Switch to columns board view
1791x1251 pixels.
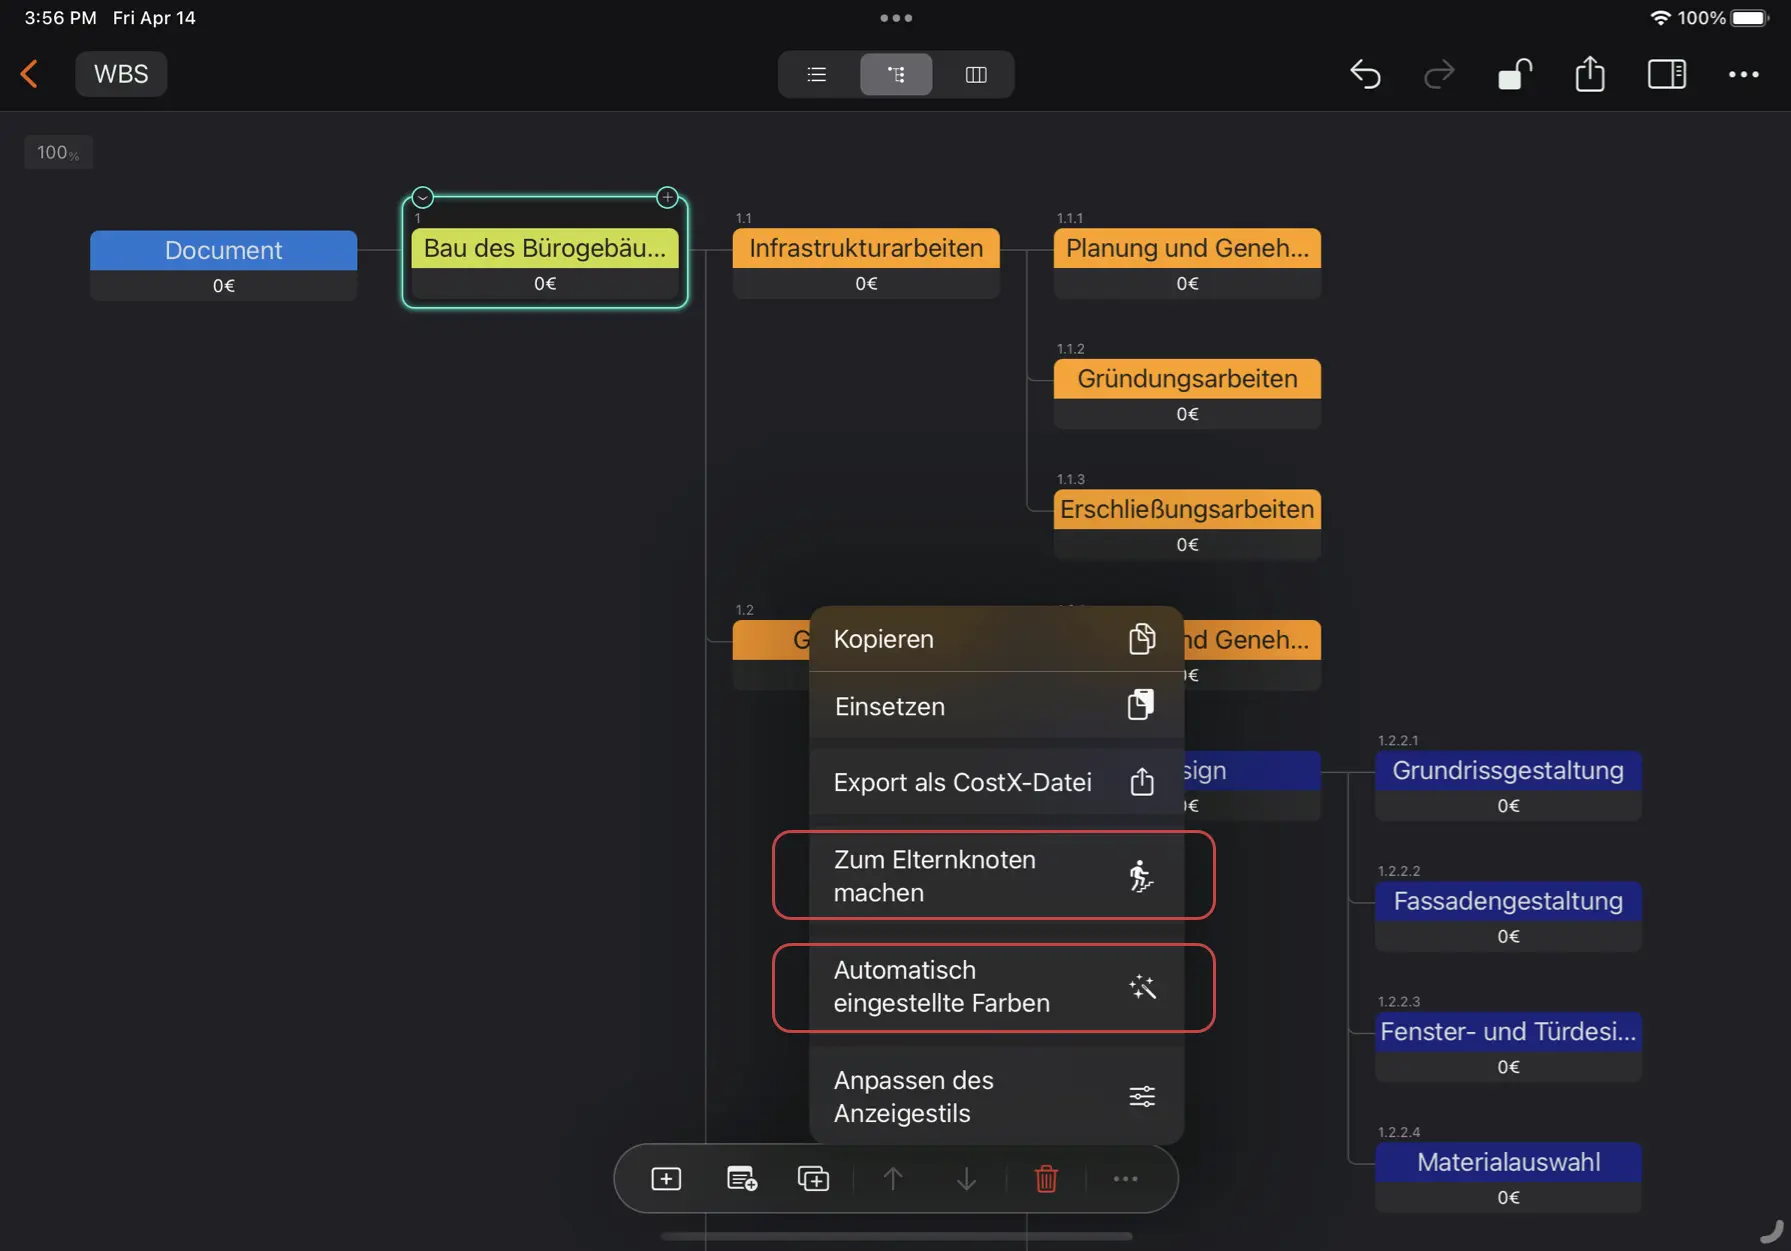pyautogui.click(x=975, y=74)
